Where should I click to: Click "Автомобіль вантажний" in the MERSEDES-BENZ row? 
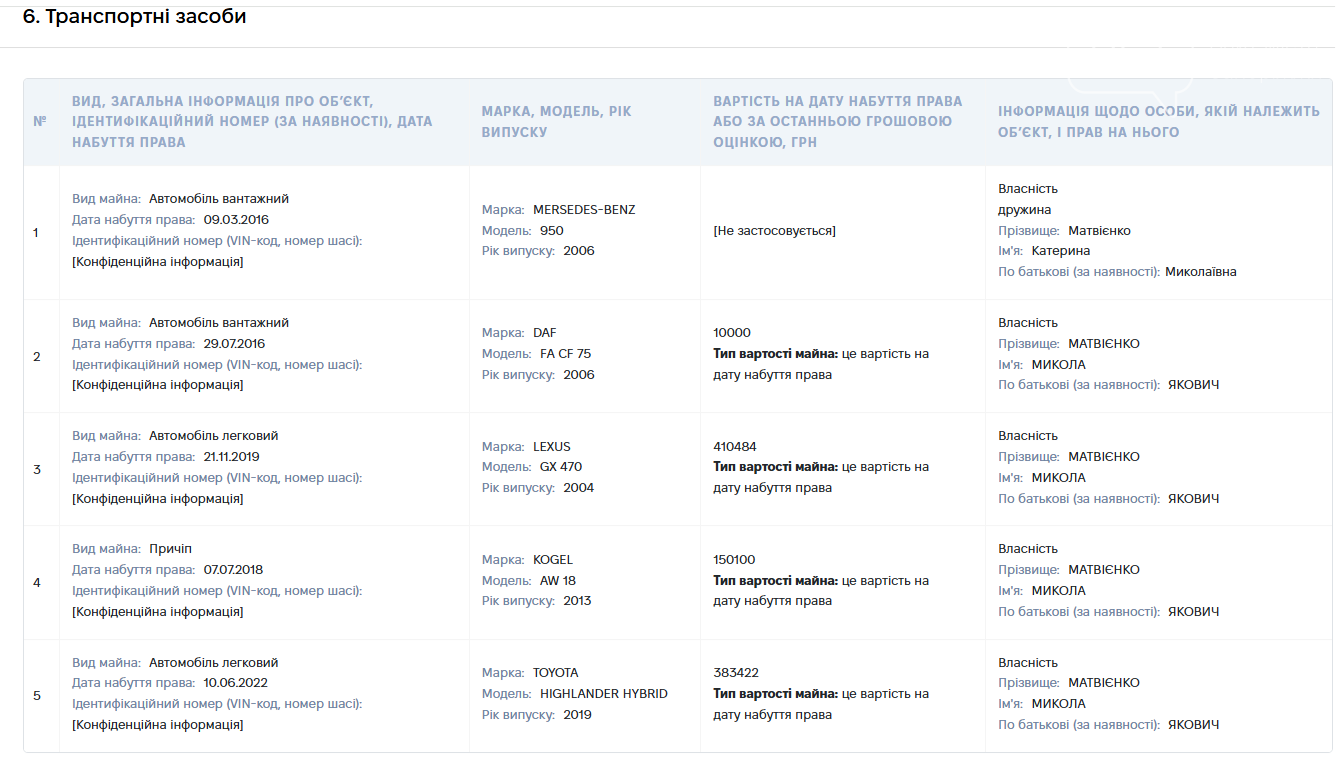tap(219, 198)
